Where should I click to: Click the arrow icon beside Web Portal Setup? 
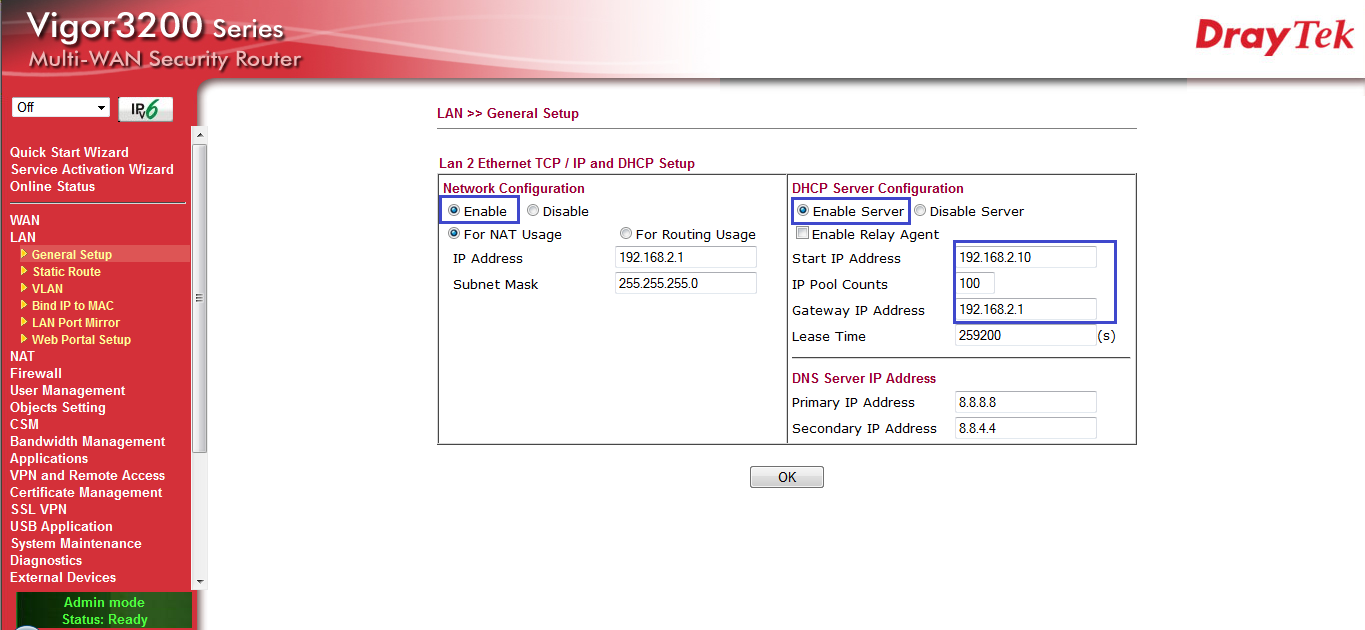(x=24, y=339)
